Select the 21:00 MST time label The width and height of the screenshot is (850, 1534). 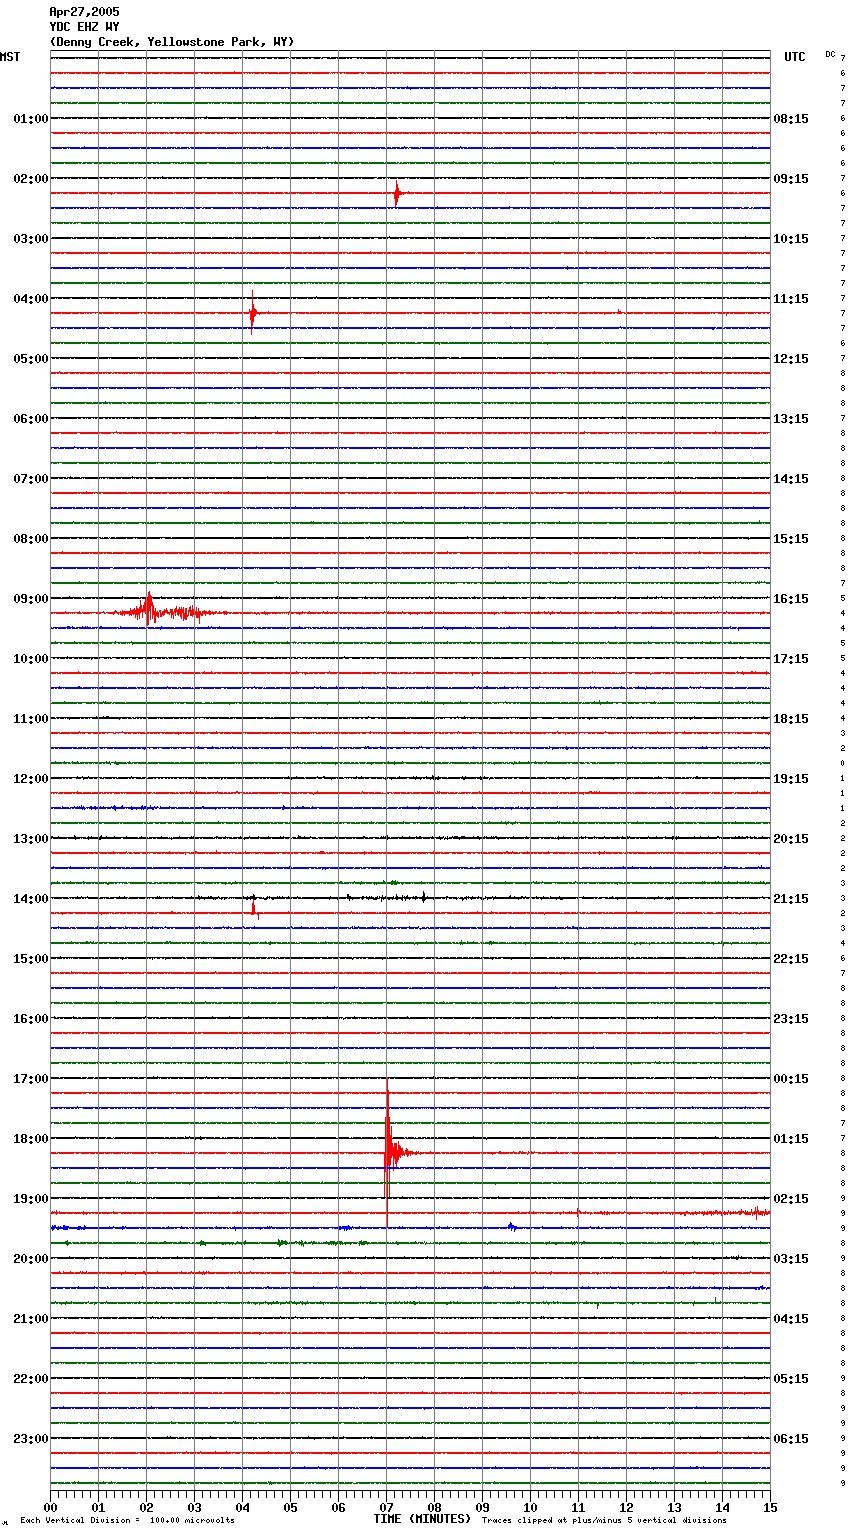pyautogui.click(x=31, y=1319)
